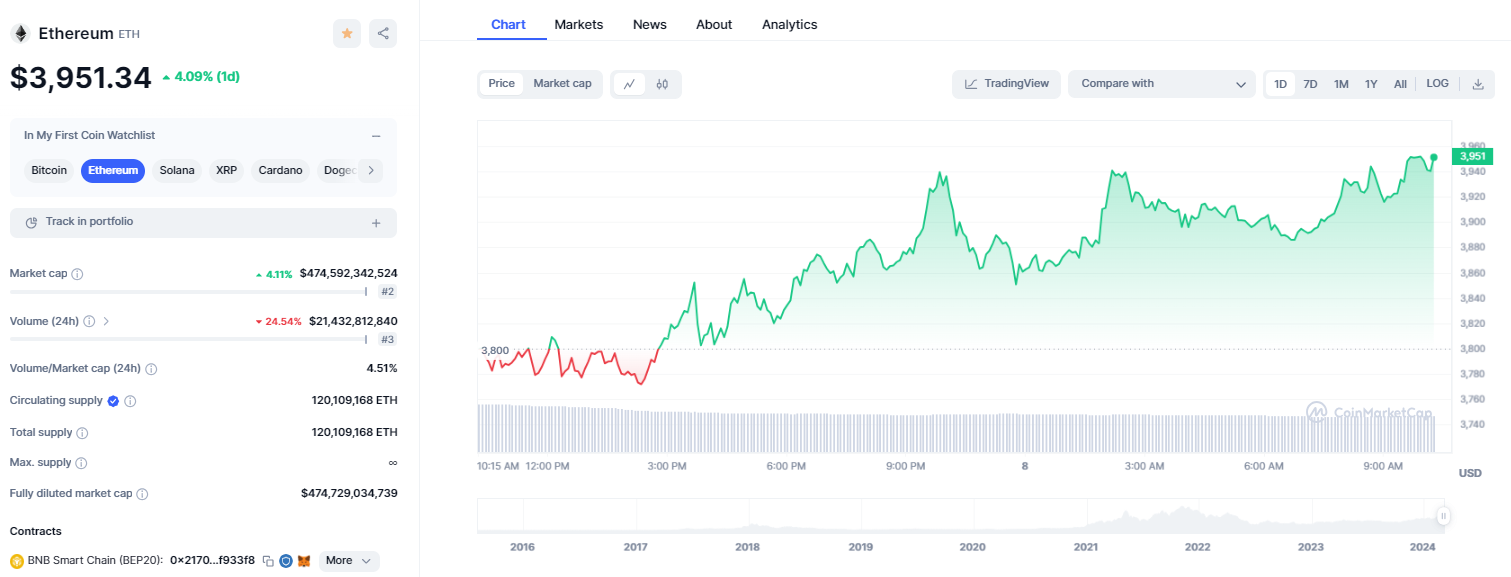Viewport: 1511px width, 577px height.
Task: Click the #2 market cap rank badge
Action: coord(387,292)
